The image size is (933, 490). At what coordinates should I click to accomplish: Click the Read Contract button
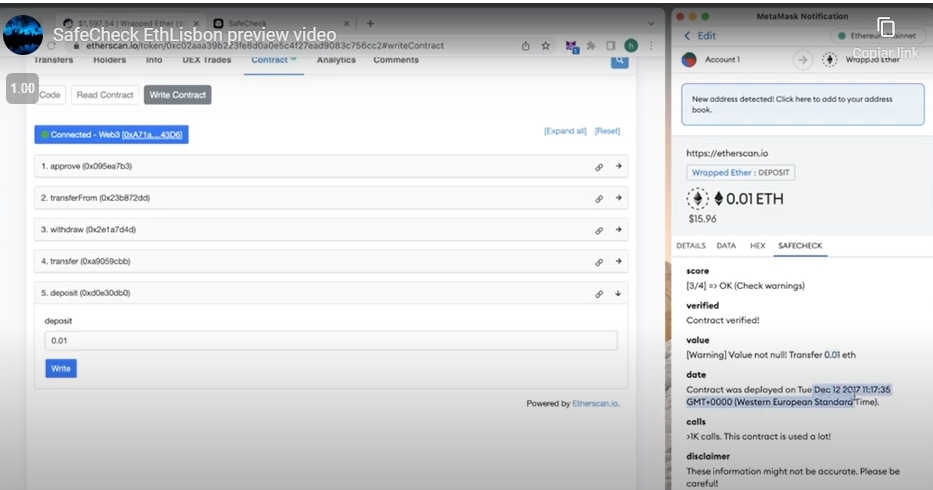[x=105, y=95]
